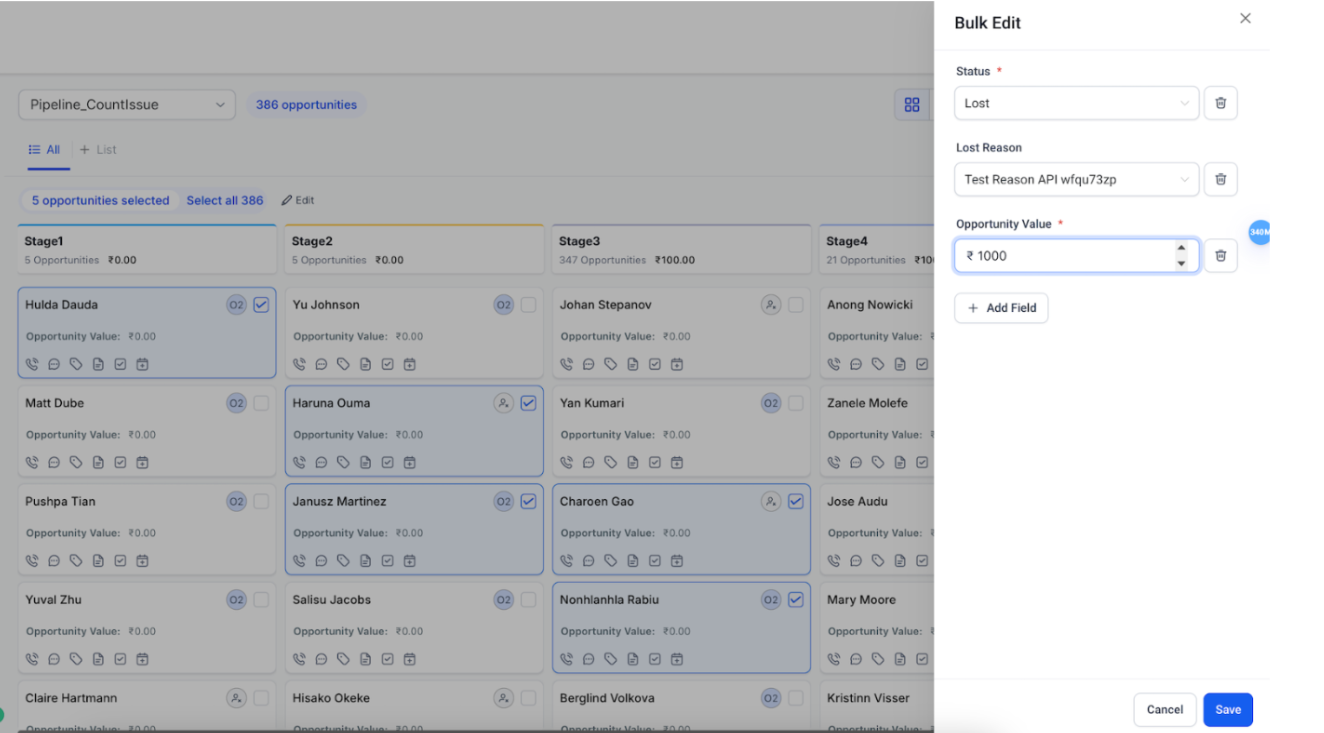Expand the Status dropdown showing Lost
Image resolution: width=1324 pixels, height=733 pixels.
[1076, 103]
